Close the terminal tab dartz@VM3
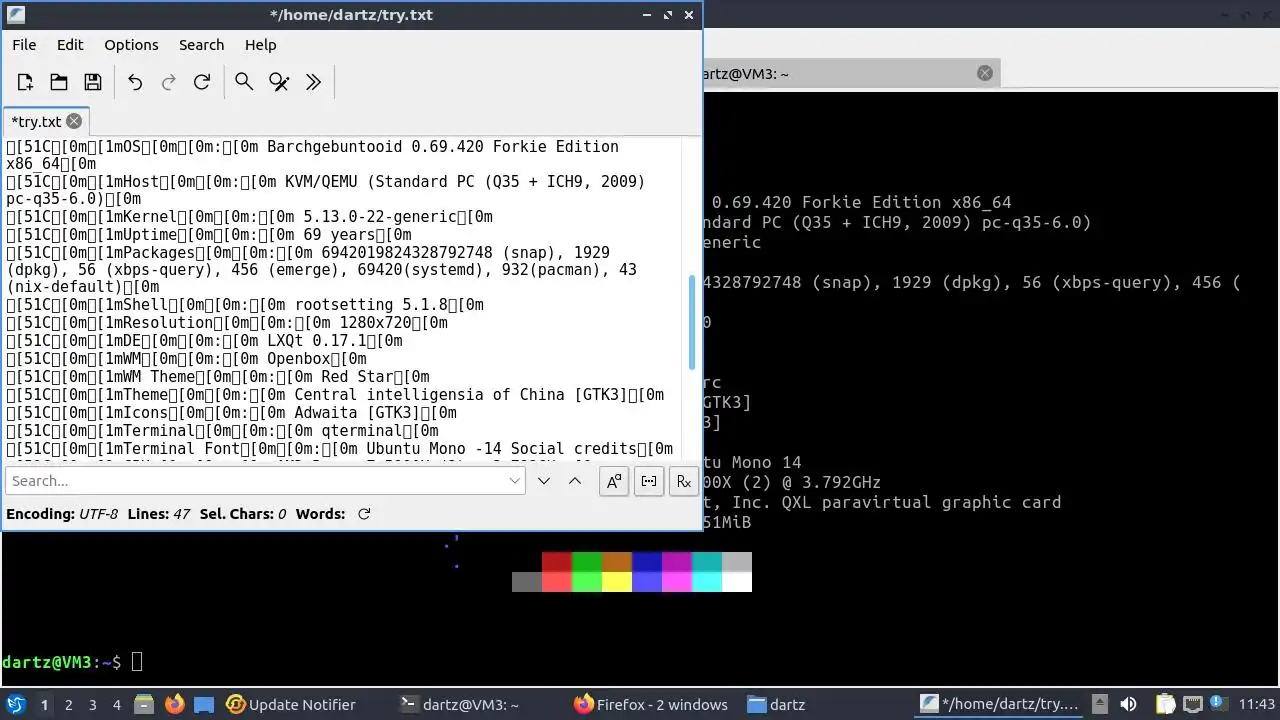This screenshot has width=1280, height=720. 985,73
